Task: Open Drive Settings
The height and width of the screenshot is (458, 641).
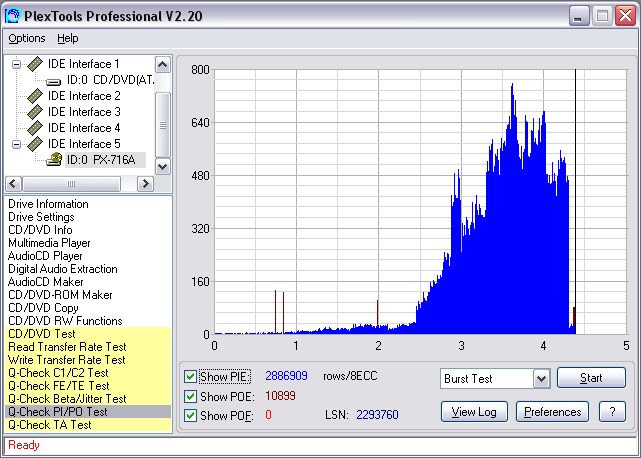Action: (41, 217)
